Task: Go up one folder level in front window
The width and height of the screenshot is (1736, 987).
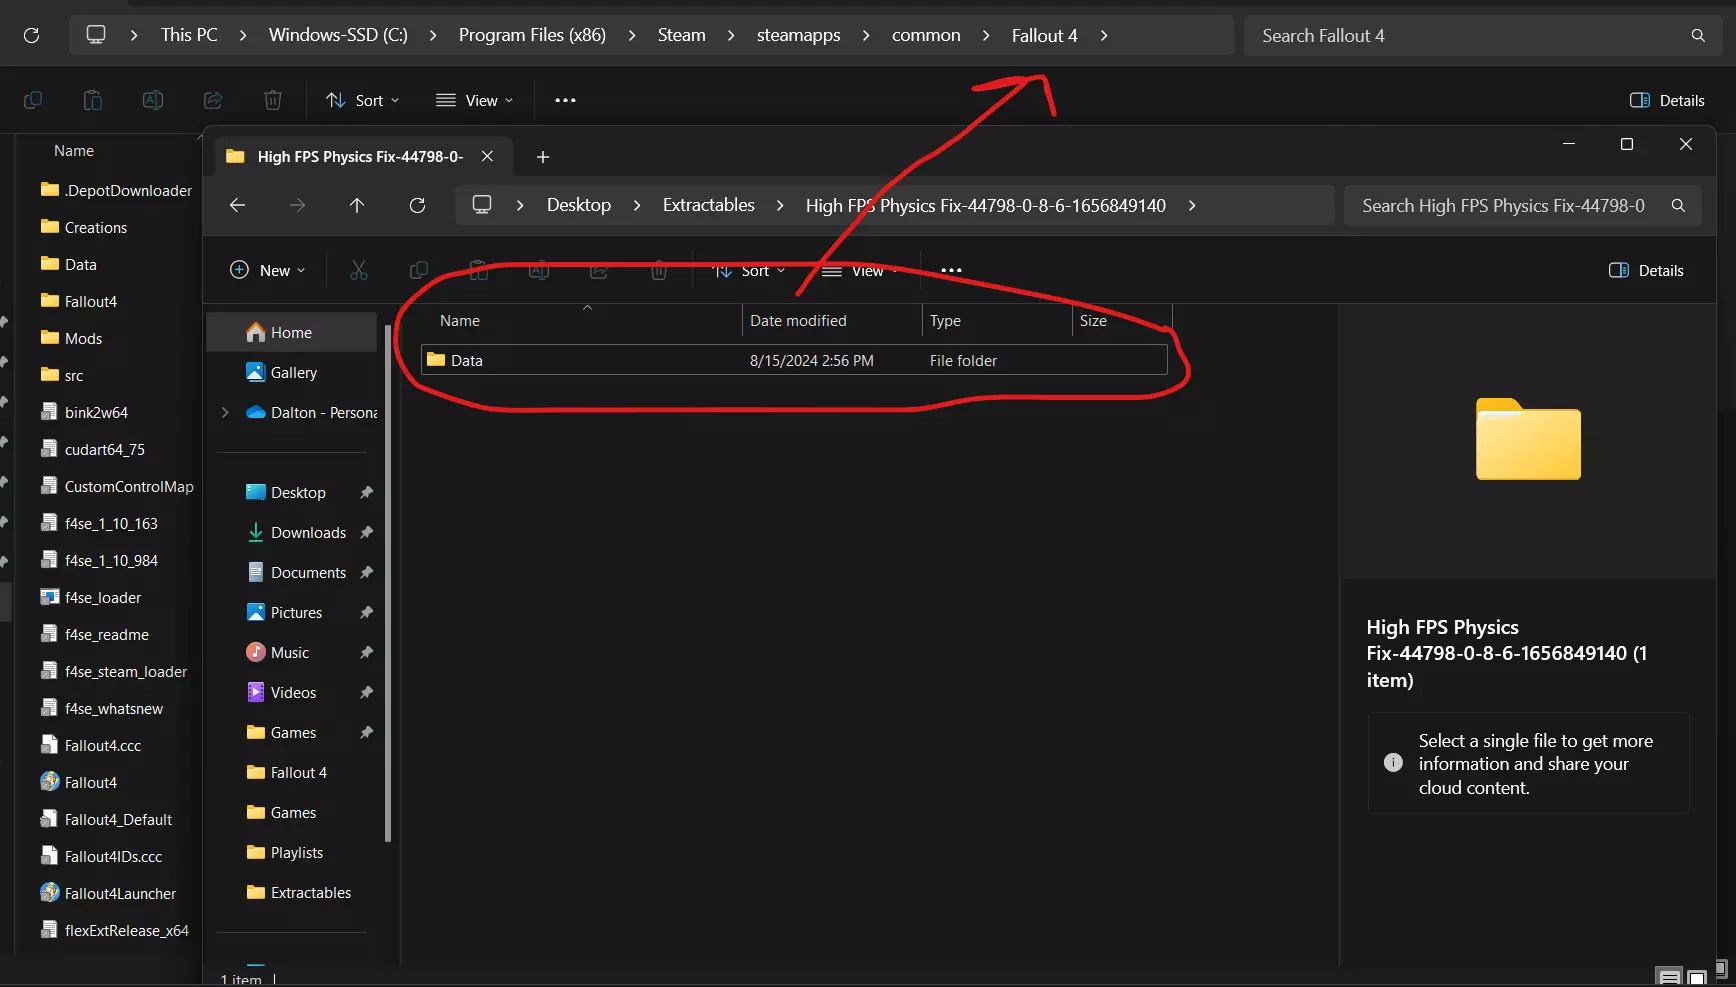Action: pyautogui.click(x=357, y=205)
